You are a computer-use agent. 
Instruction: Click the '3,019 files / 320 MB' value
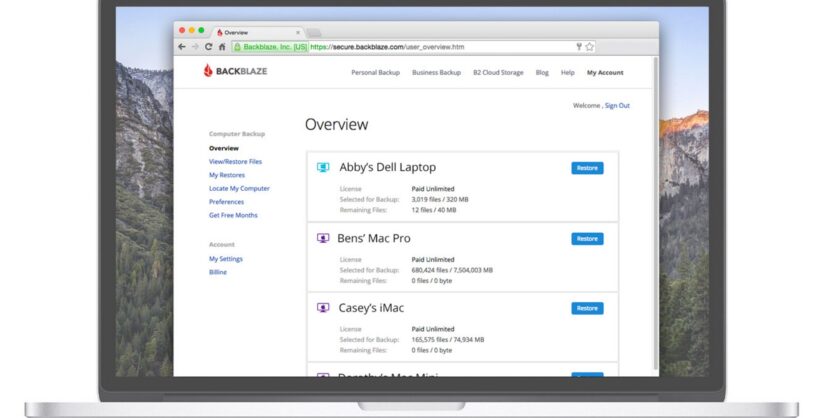pyautogui.click(x=440, y=199)
